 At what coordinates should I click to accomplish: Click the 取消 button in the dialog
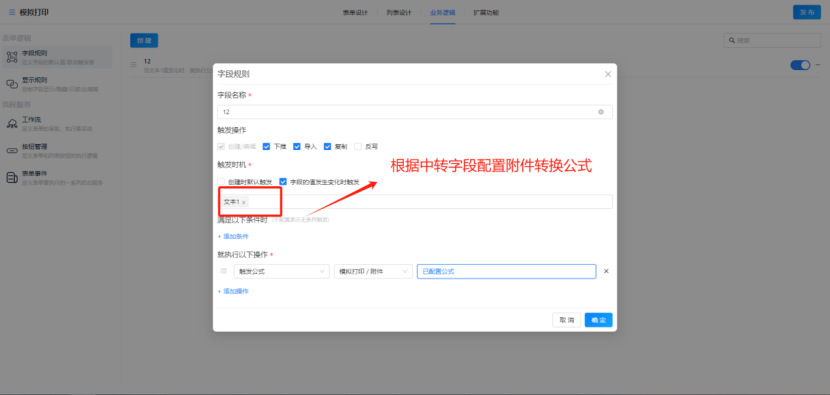[567, 320]
